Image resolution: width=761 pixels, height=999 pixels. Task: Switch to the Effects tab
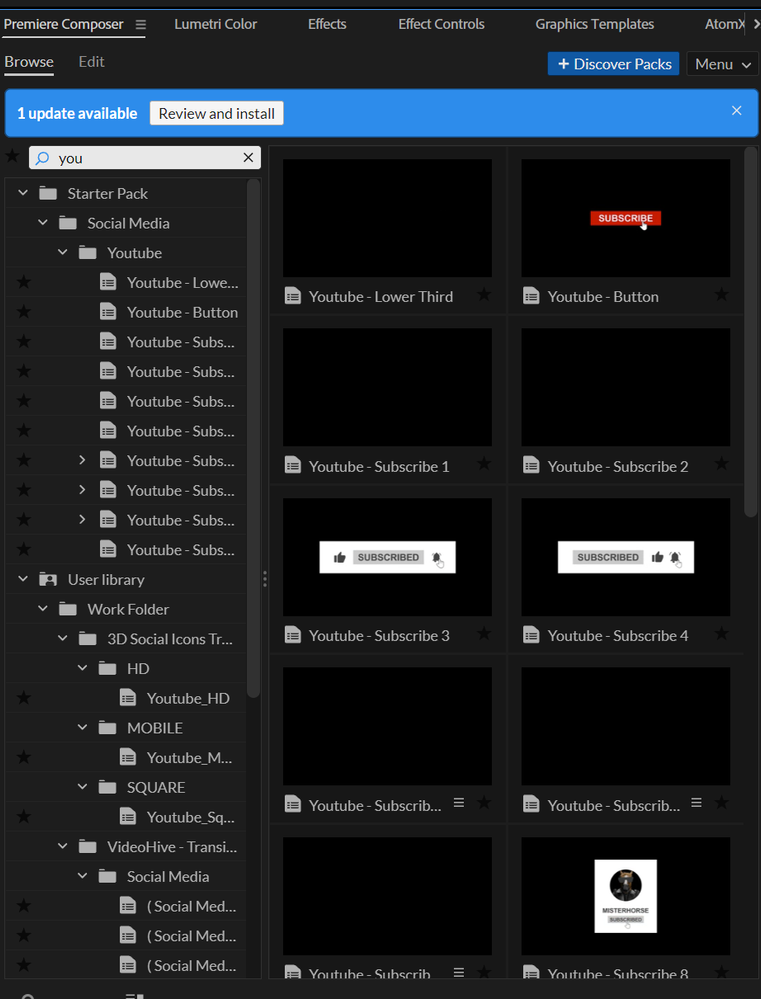(327, 24)
